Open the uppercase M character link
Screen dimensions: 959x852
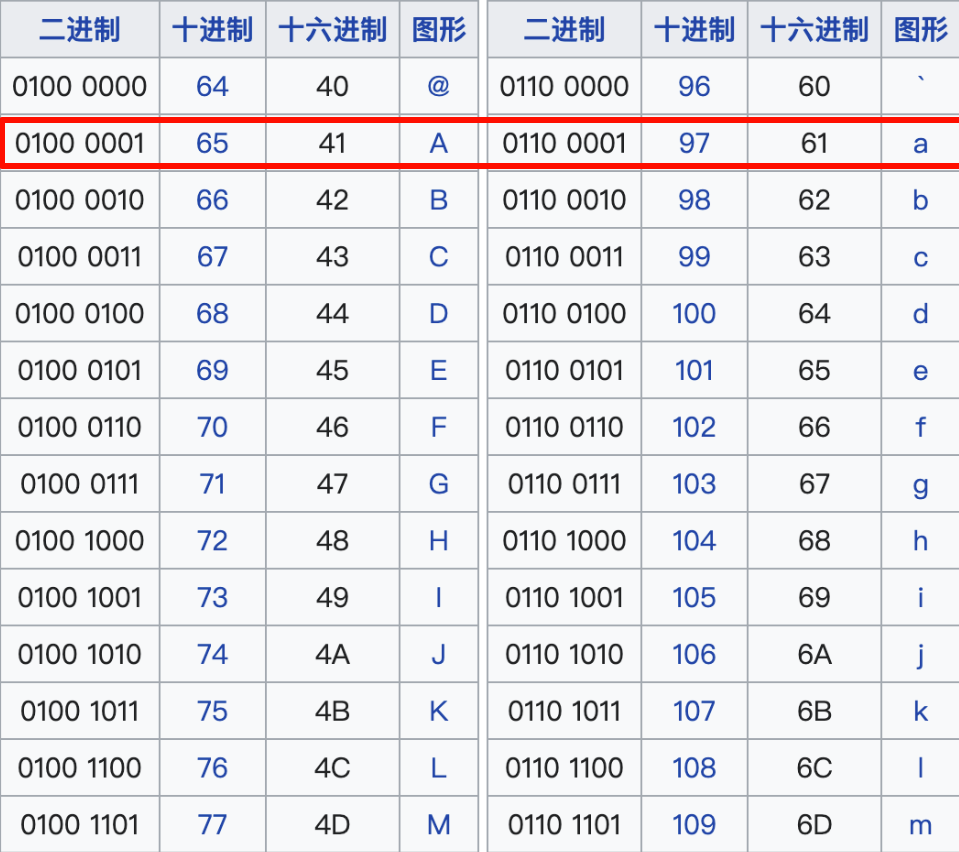[x=438, y=825]
